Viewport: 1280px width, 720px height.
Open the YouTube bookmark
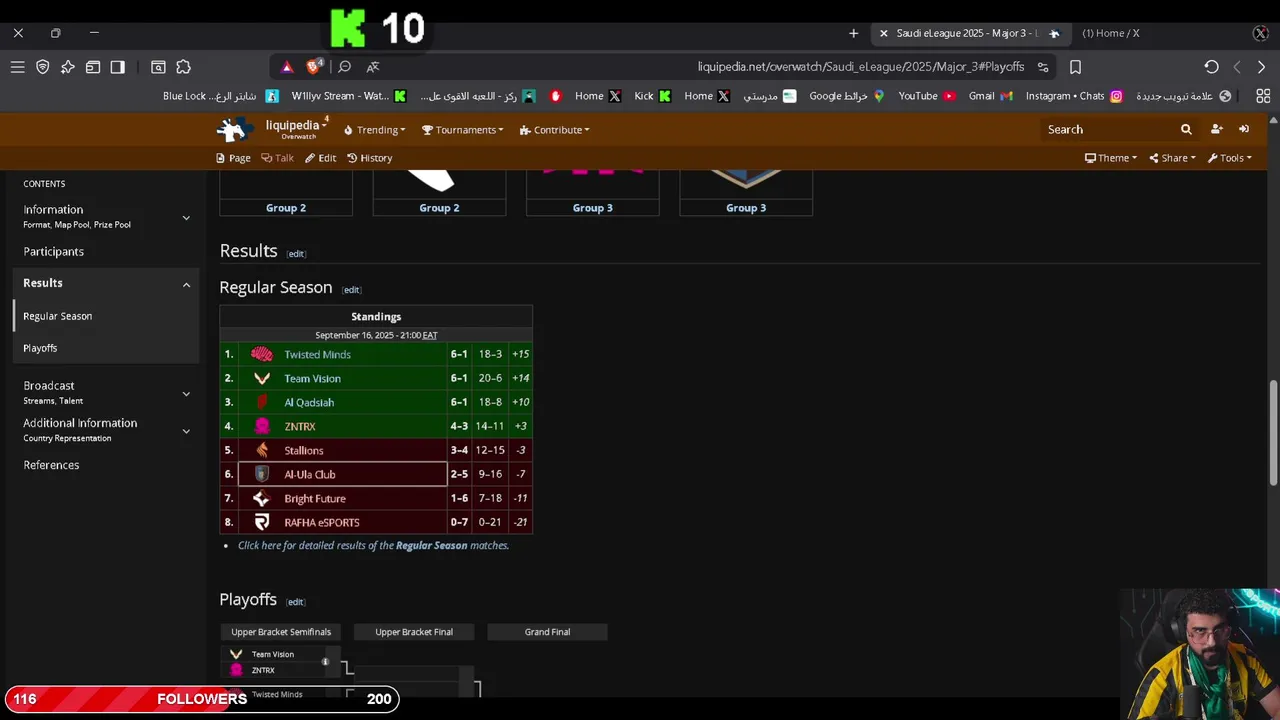coord(926,96)
